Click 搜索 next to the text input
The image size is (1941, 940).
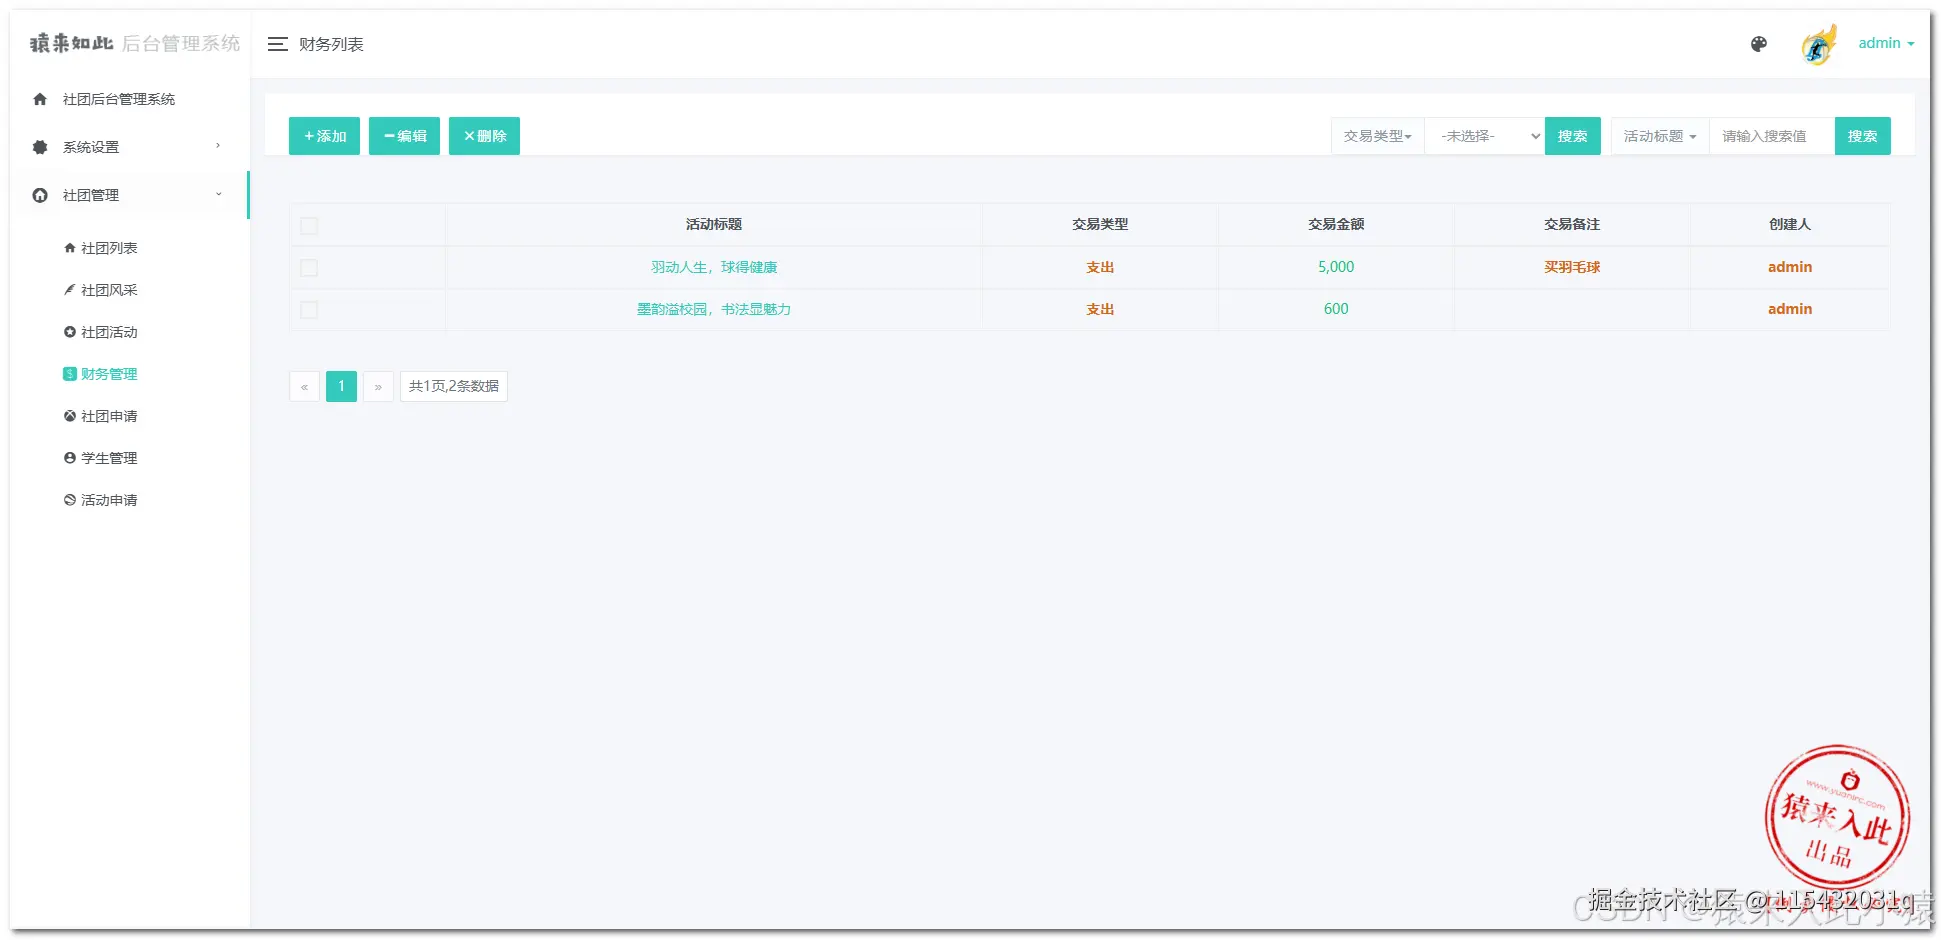pyautogui.click(x=1862, y=136)
